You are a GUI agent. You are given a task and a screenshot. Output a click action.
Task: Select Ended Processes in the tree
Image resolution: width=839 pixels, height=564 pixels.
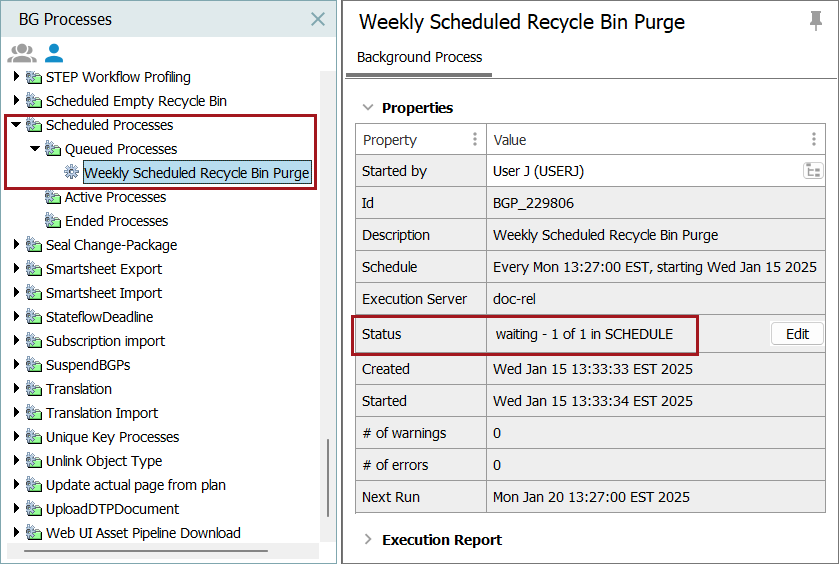click(116, 221)
